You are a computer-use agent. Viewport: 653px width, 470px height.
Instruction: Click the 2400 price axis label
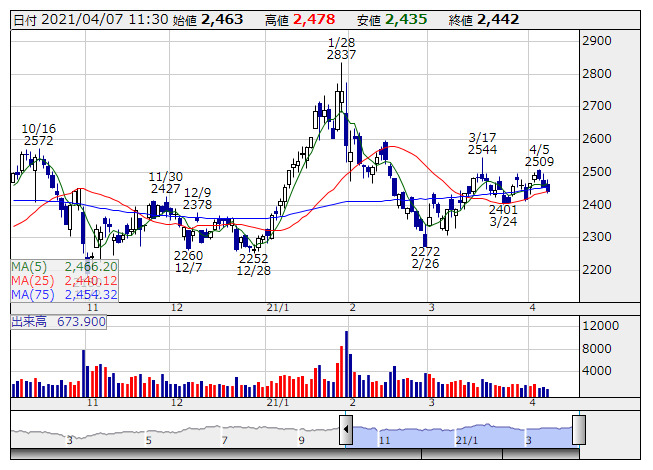(x=597, y=204)
